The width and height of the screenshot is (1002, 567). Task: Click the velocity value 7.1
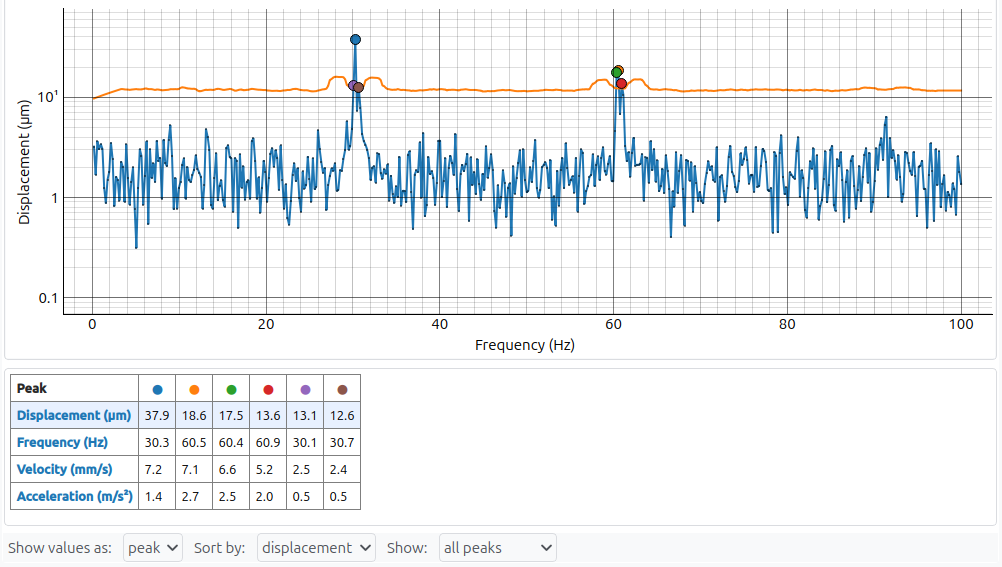(x=190, y=469)
